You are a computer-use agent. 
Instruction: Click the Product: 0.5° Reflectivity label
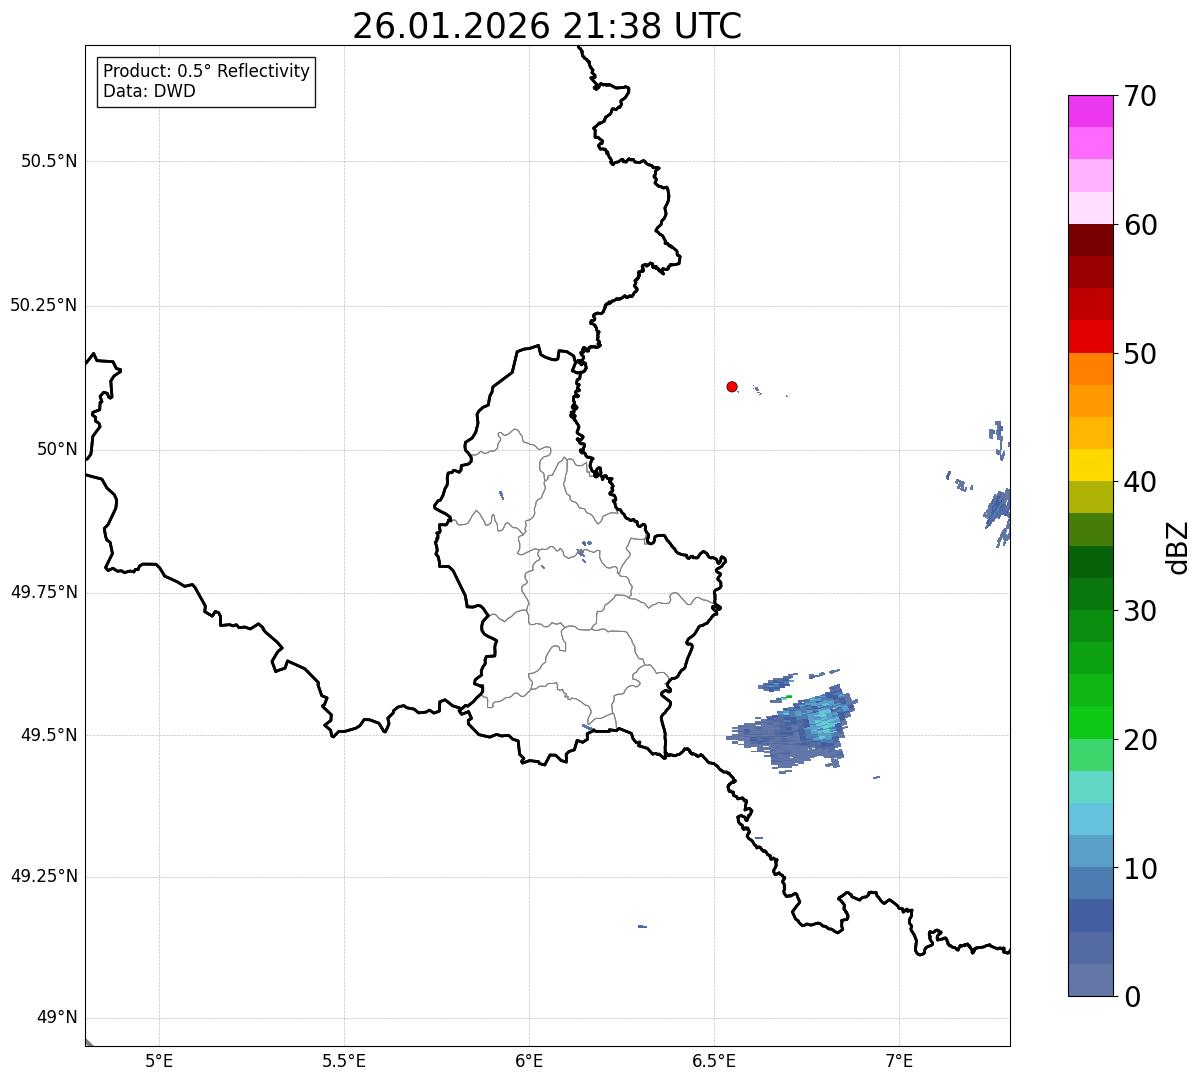pyautogui.click(x=206, y=71)
